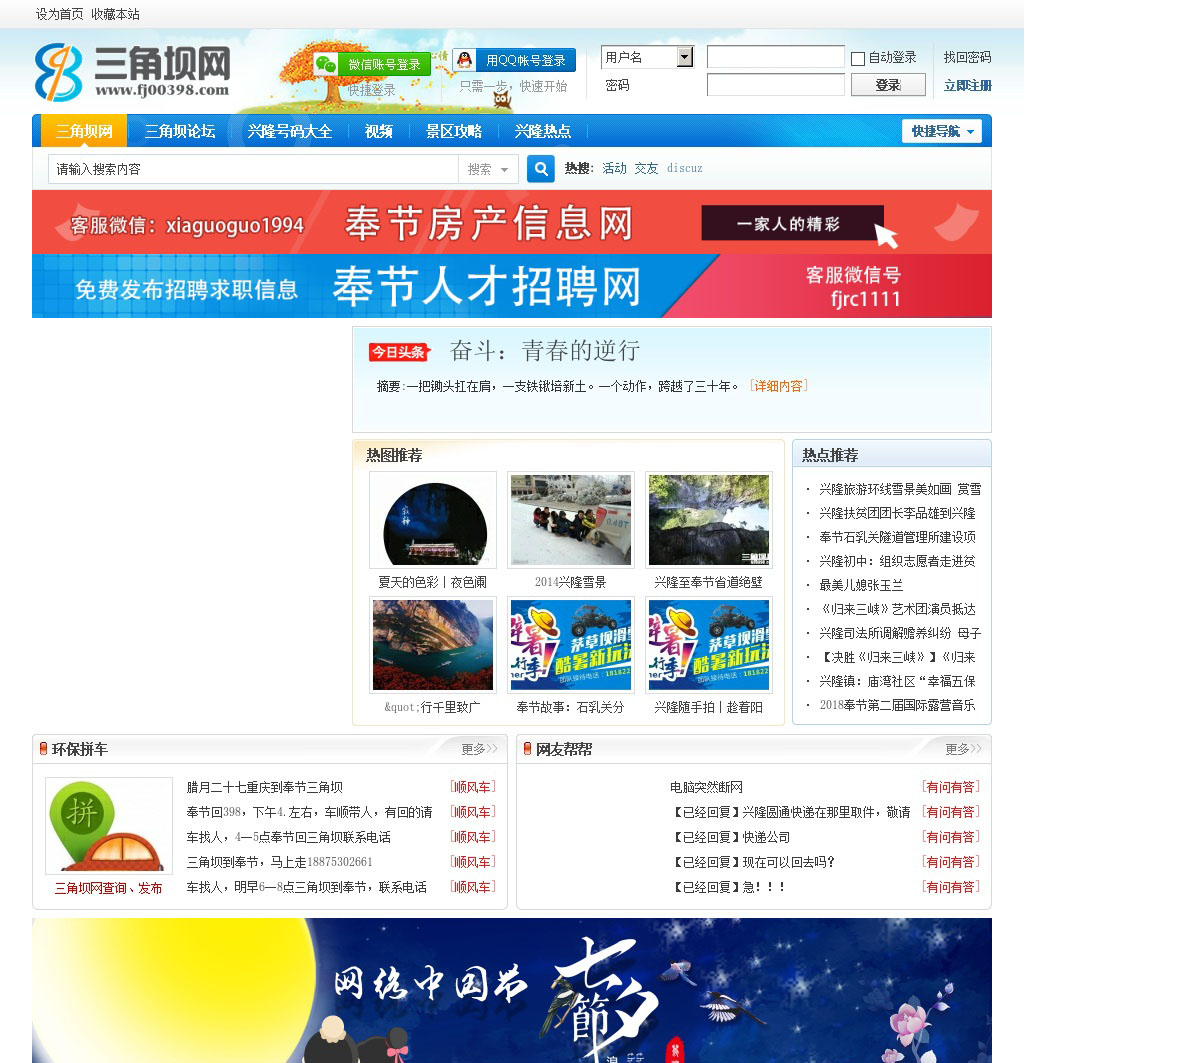The height and width of the screenshot is (1063, 1200).
Task: Open 《归来三峡》艺术团演员抵达 article
Action: (x=897, y=609)
